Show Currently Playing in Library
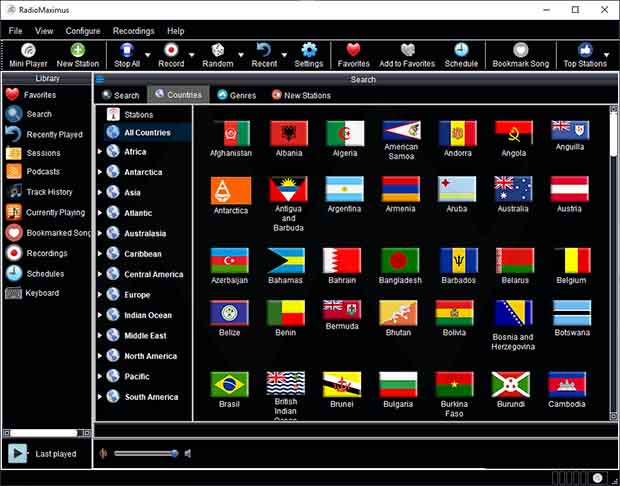Image resolution: width=620 pixels, height=486 pixels. tap(45, 212)
